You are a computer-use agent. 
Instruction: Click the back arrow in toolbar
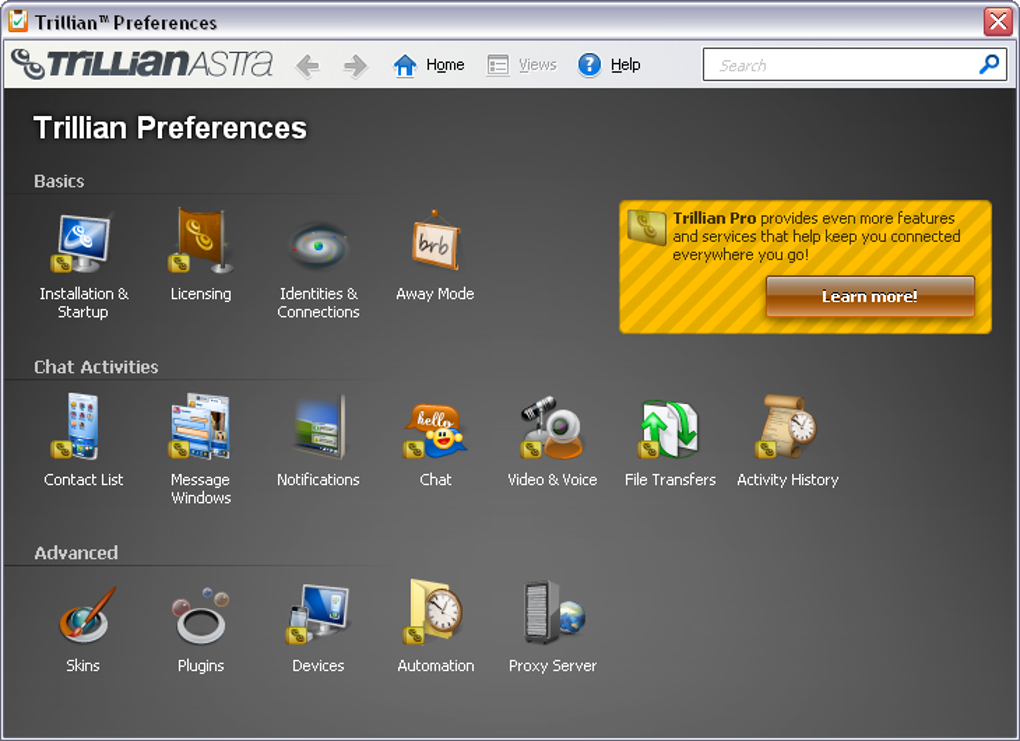point(308,66)
